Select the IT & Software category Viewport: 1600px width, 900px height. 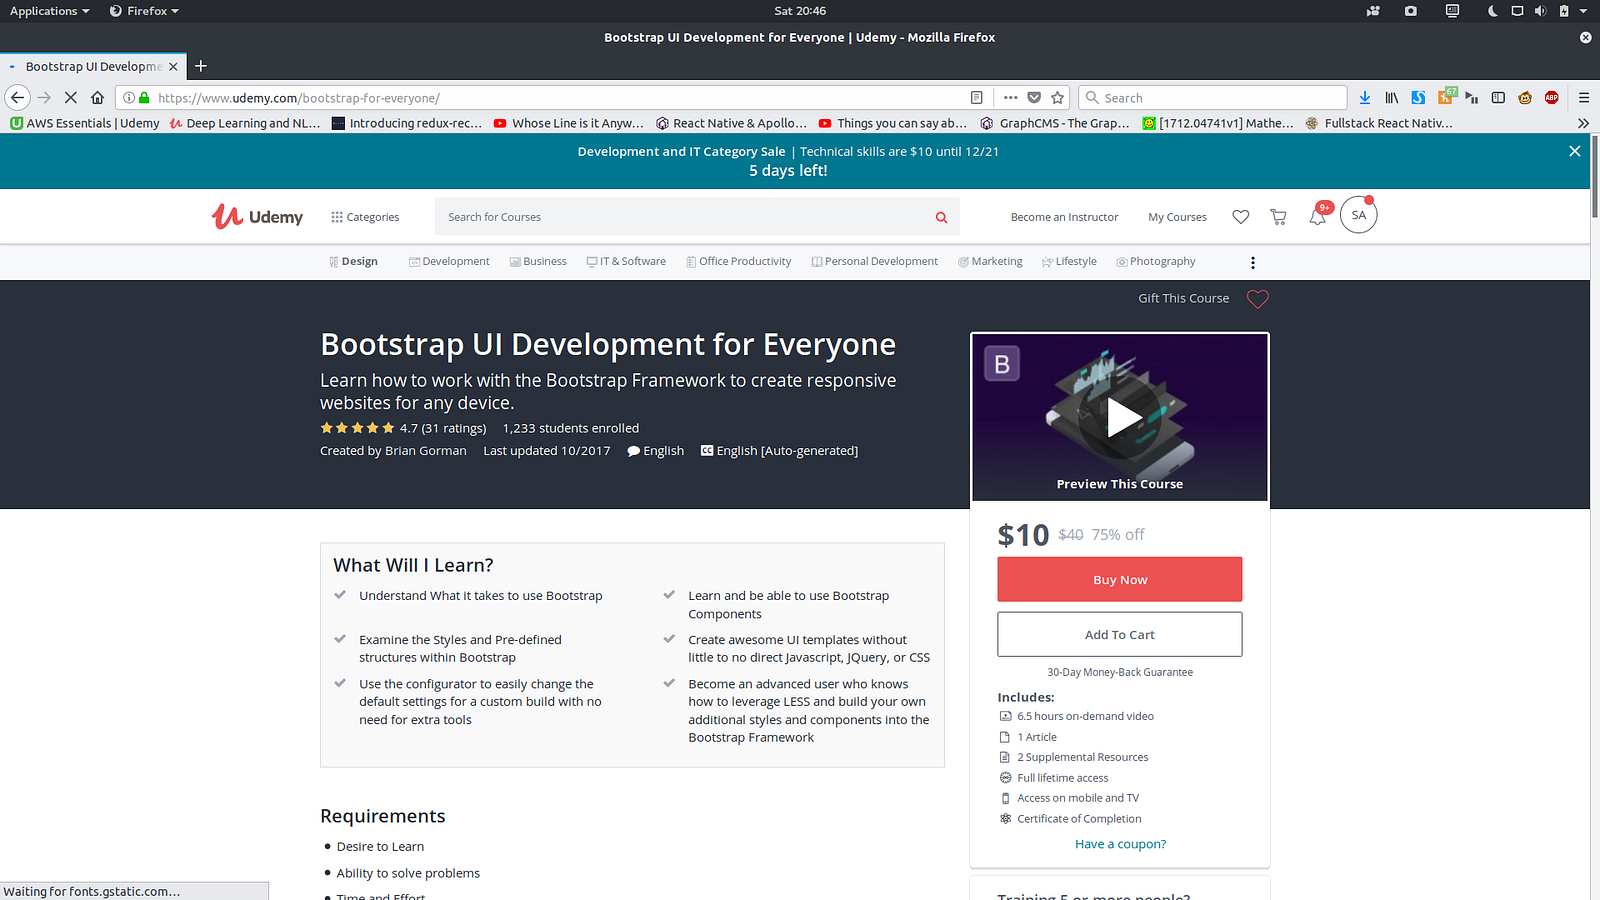[626, 262]
